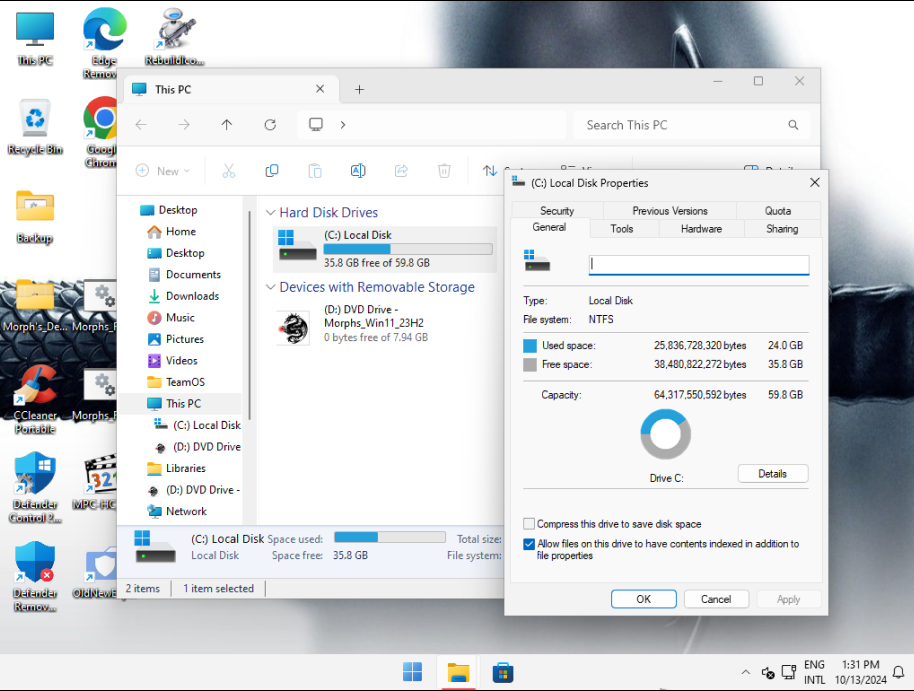This screenshot has height=691, width=914.
Task: Click the Sort arrows icon in toolbar
Action: point(490,171)
